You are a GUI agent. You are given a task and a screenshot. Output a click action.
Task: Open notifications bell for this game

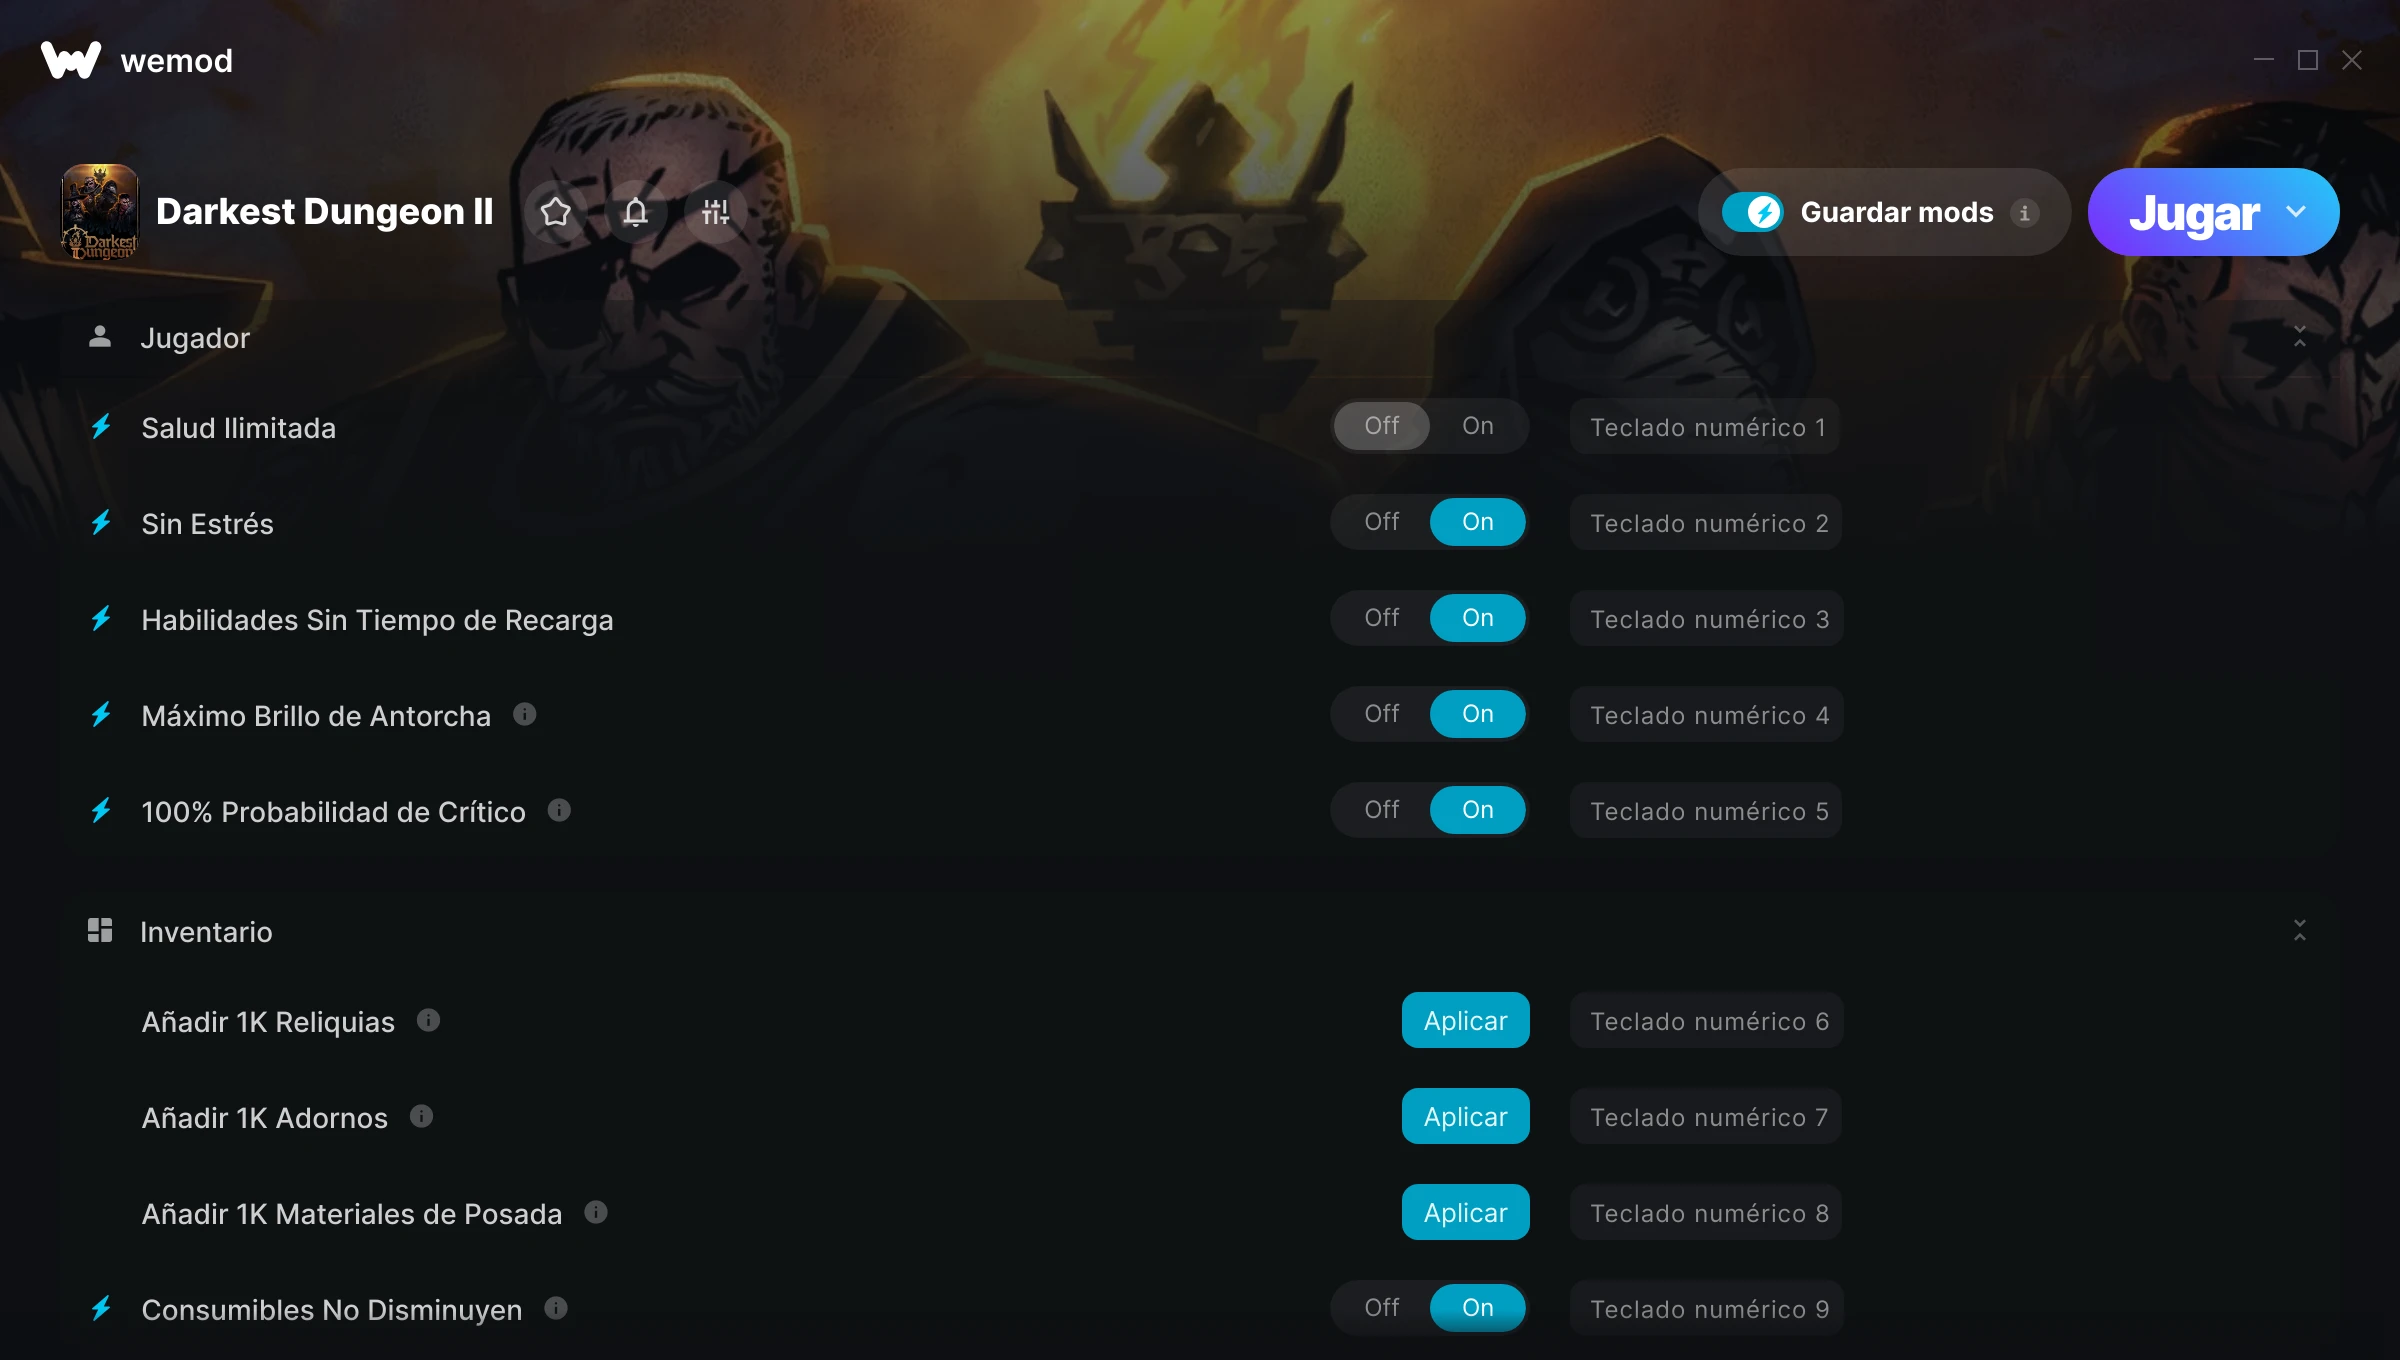coord(636,212)
